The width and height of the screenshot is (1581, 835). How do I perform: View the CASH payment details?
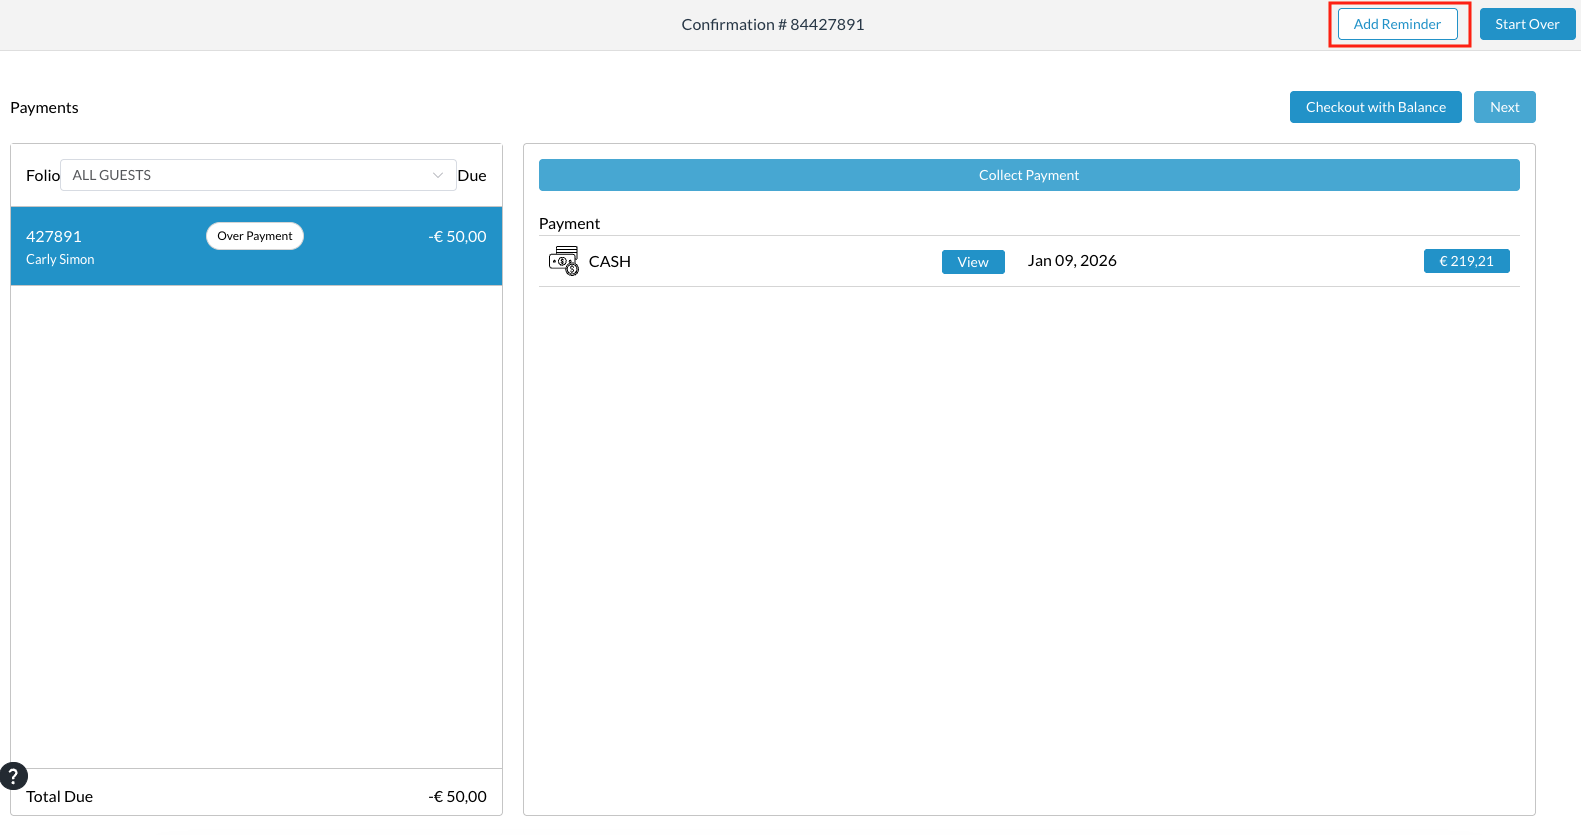[972, 262]
